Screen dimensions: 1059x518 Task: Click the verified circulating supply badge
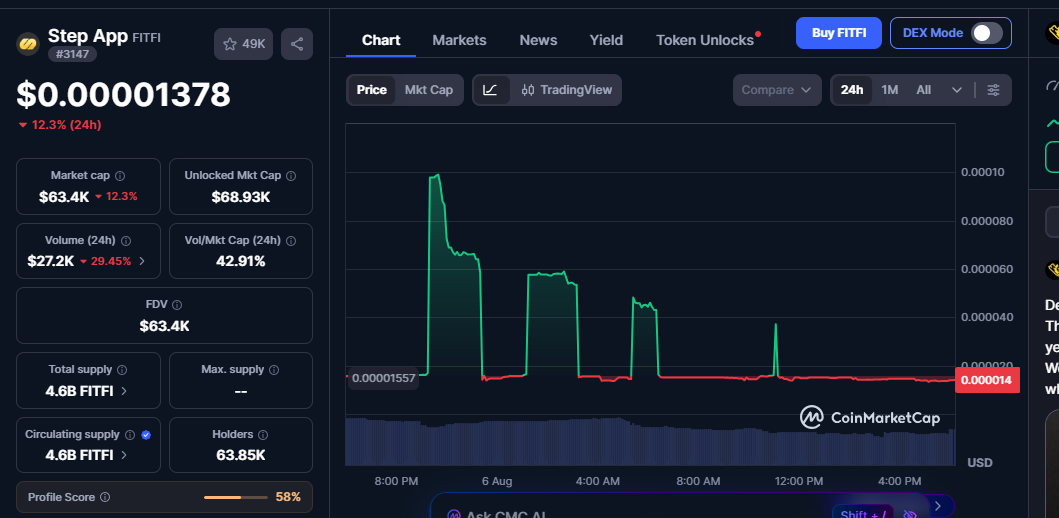click(146, 435)
